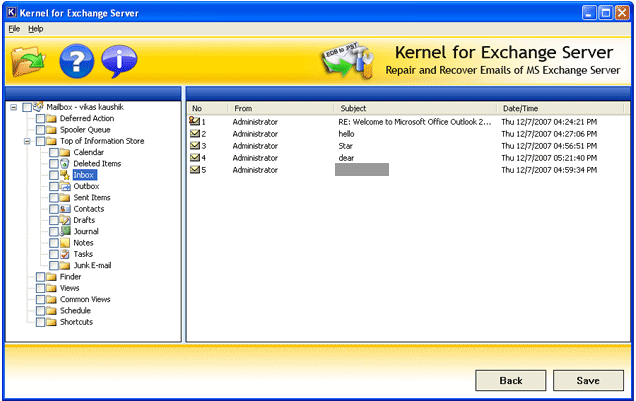Click the Back button
This screenshot has height=401, width=636.
click(x=511, y=380)
